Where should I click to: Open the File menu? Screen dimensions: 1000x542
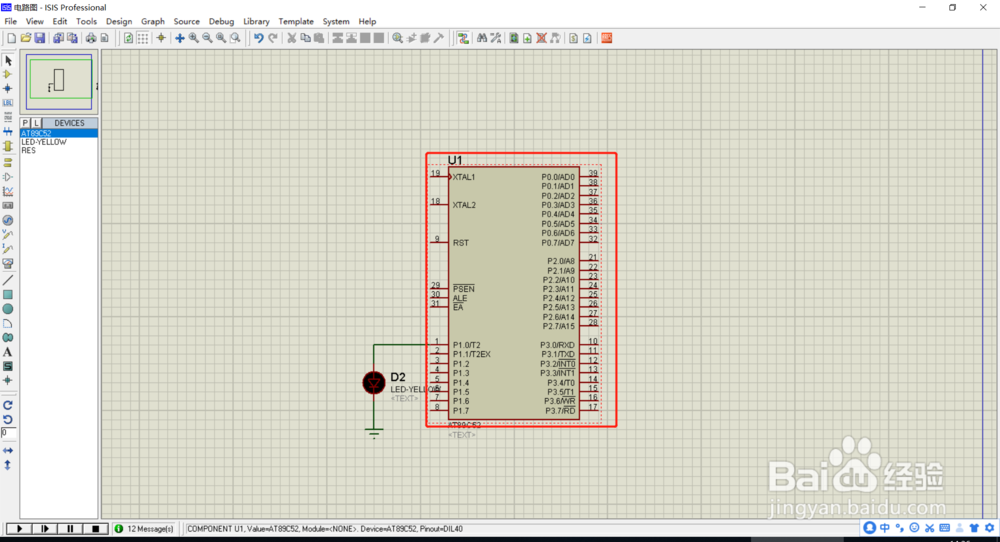[11, 21]
